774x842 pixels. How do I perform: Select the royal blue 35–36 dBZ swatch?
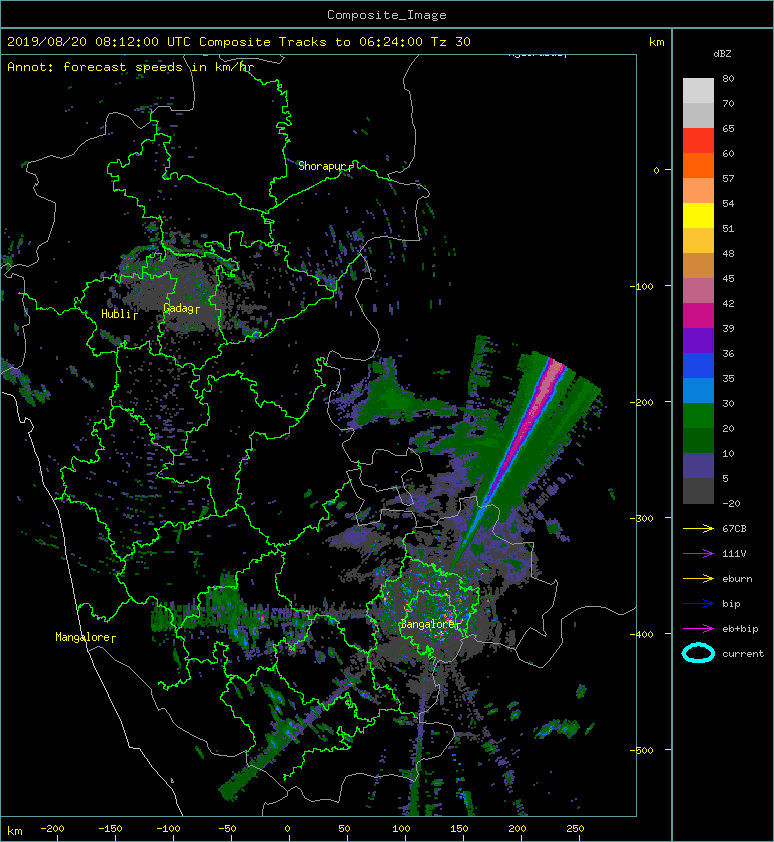pyautogui.click(x=698, y=366)
